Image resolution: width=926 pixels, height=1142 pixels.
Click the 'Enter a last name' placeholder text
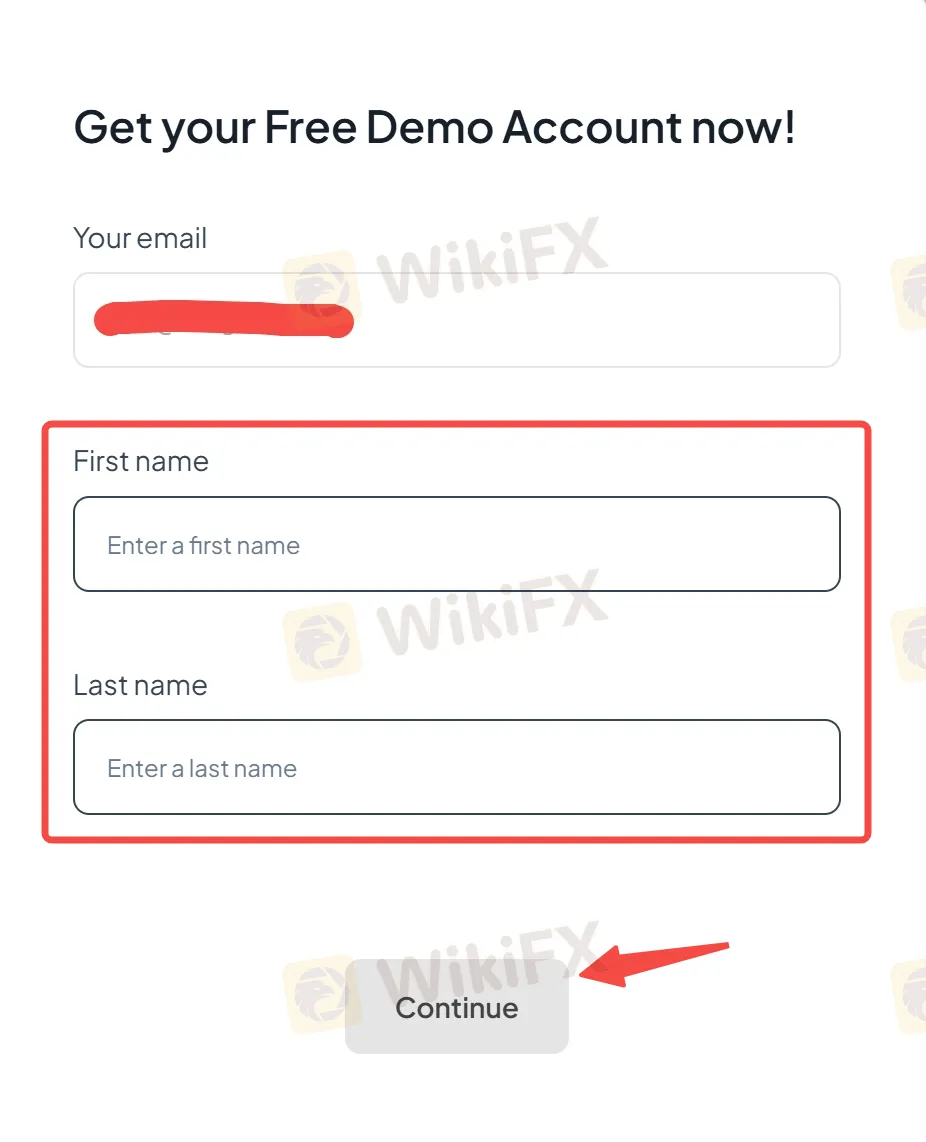click(x=202, y=768)
